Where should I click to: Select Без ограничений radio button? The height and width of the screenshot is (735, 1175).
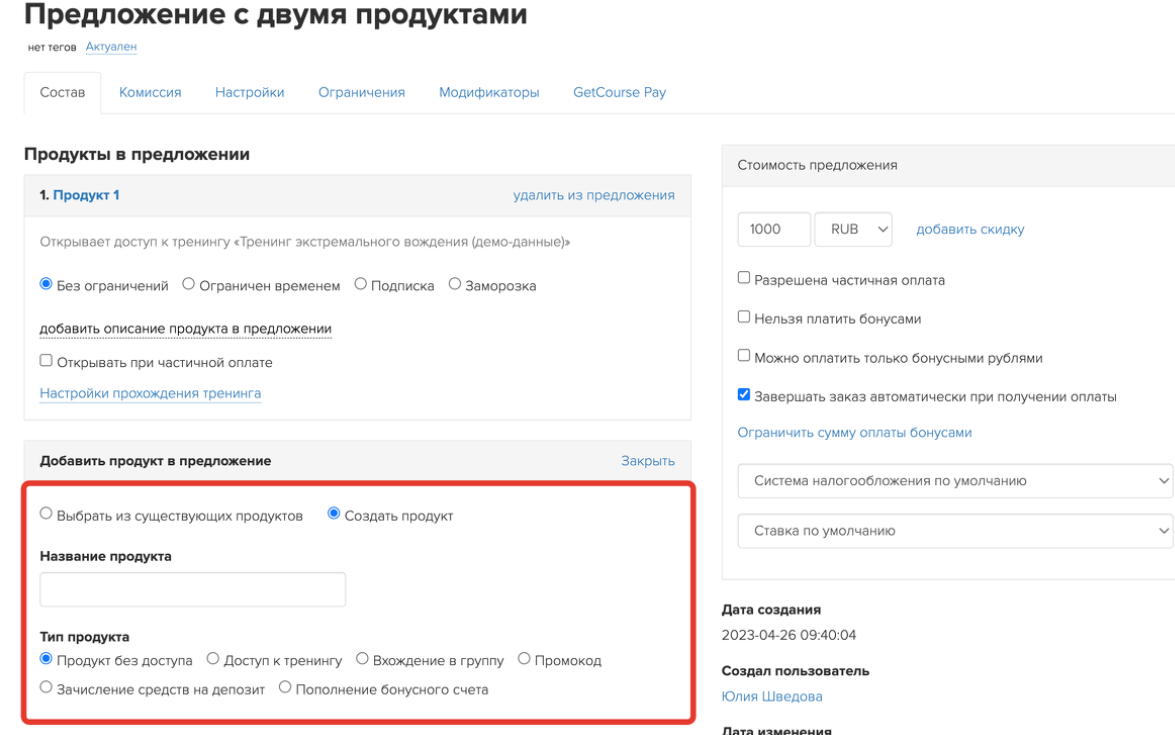[x=46, y=284]
